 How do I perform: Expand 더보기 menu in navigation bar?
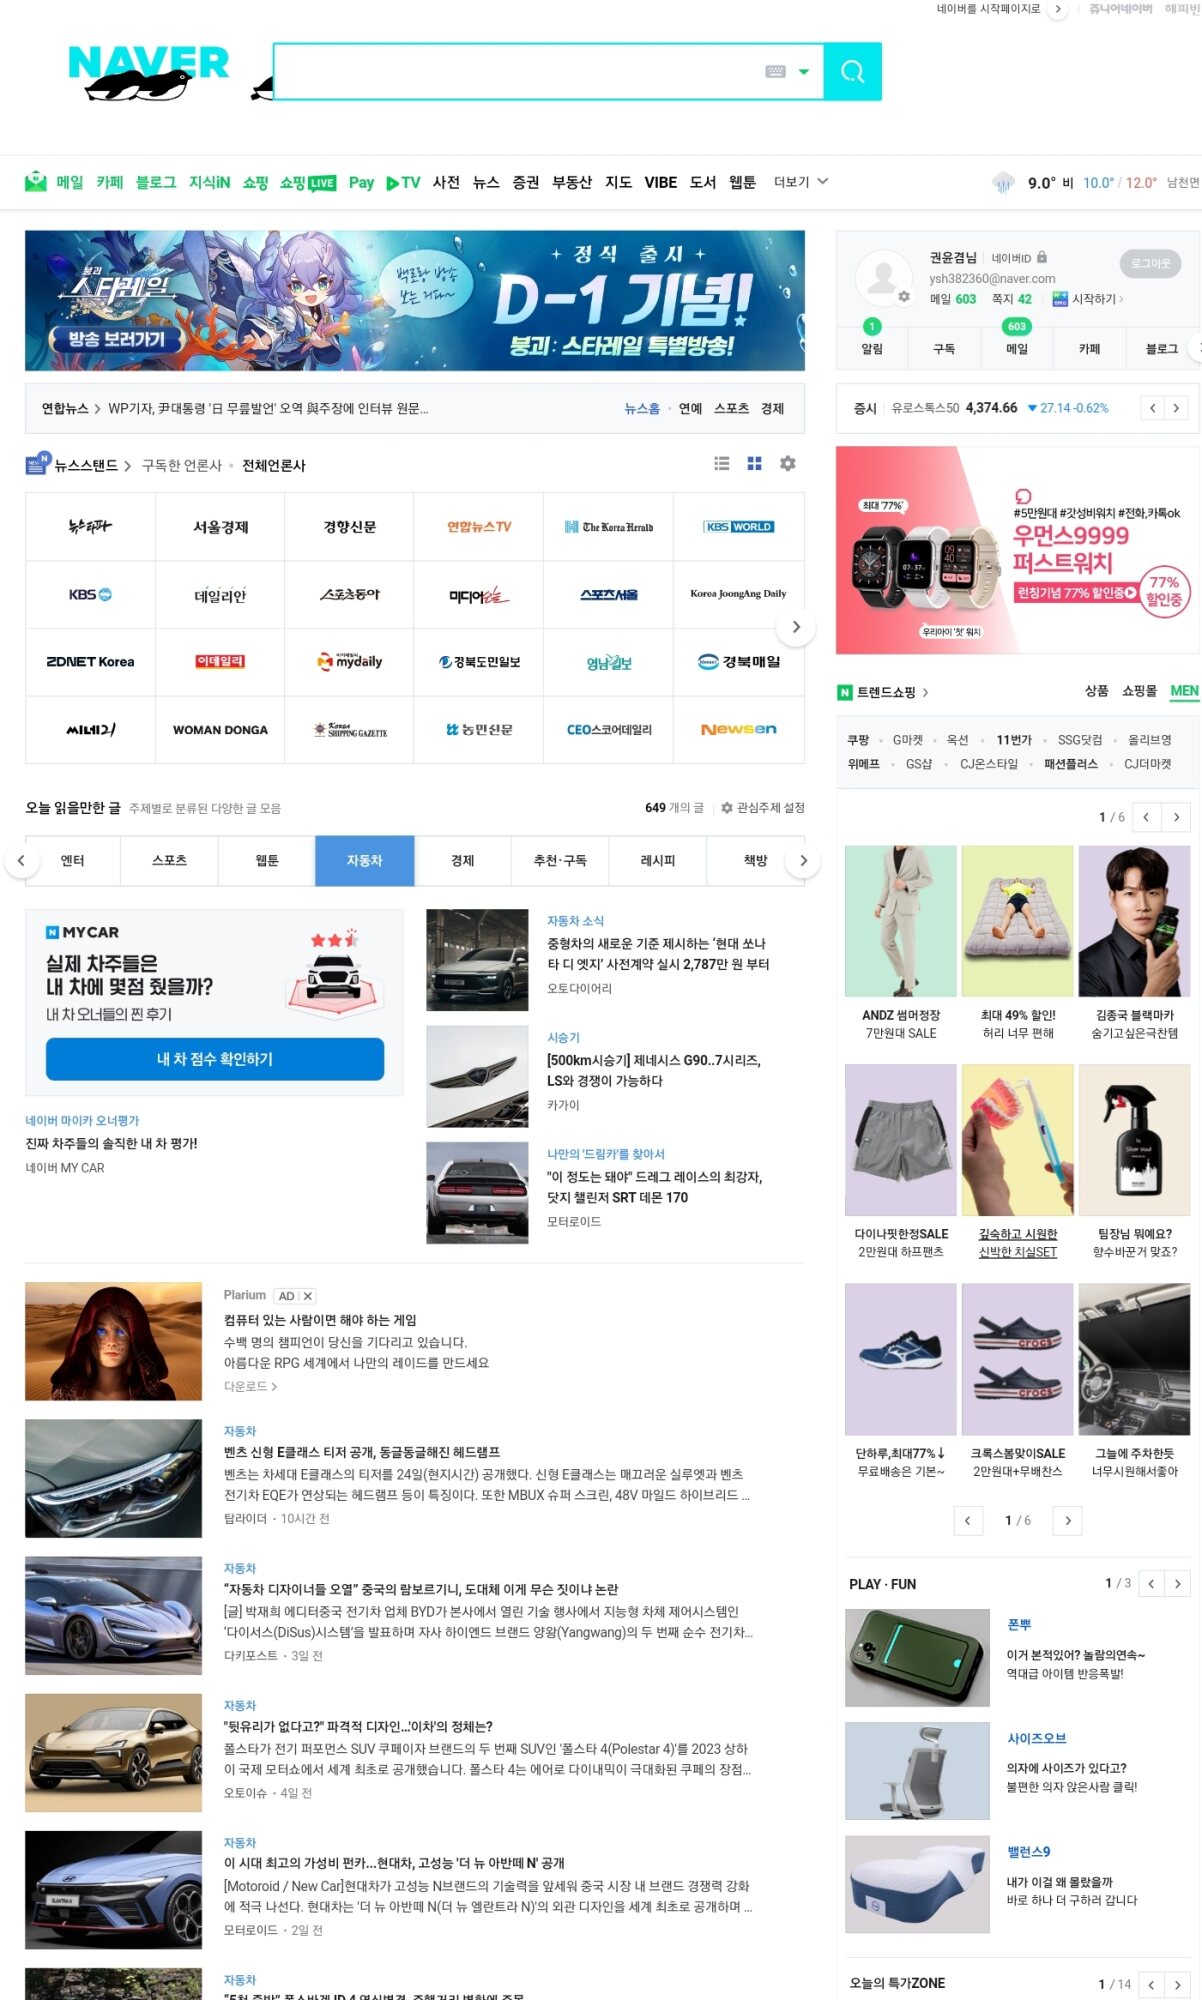point(800,181)
